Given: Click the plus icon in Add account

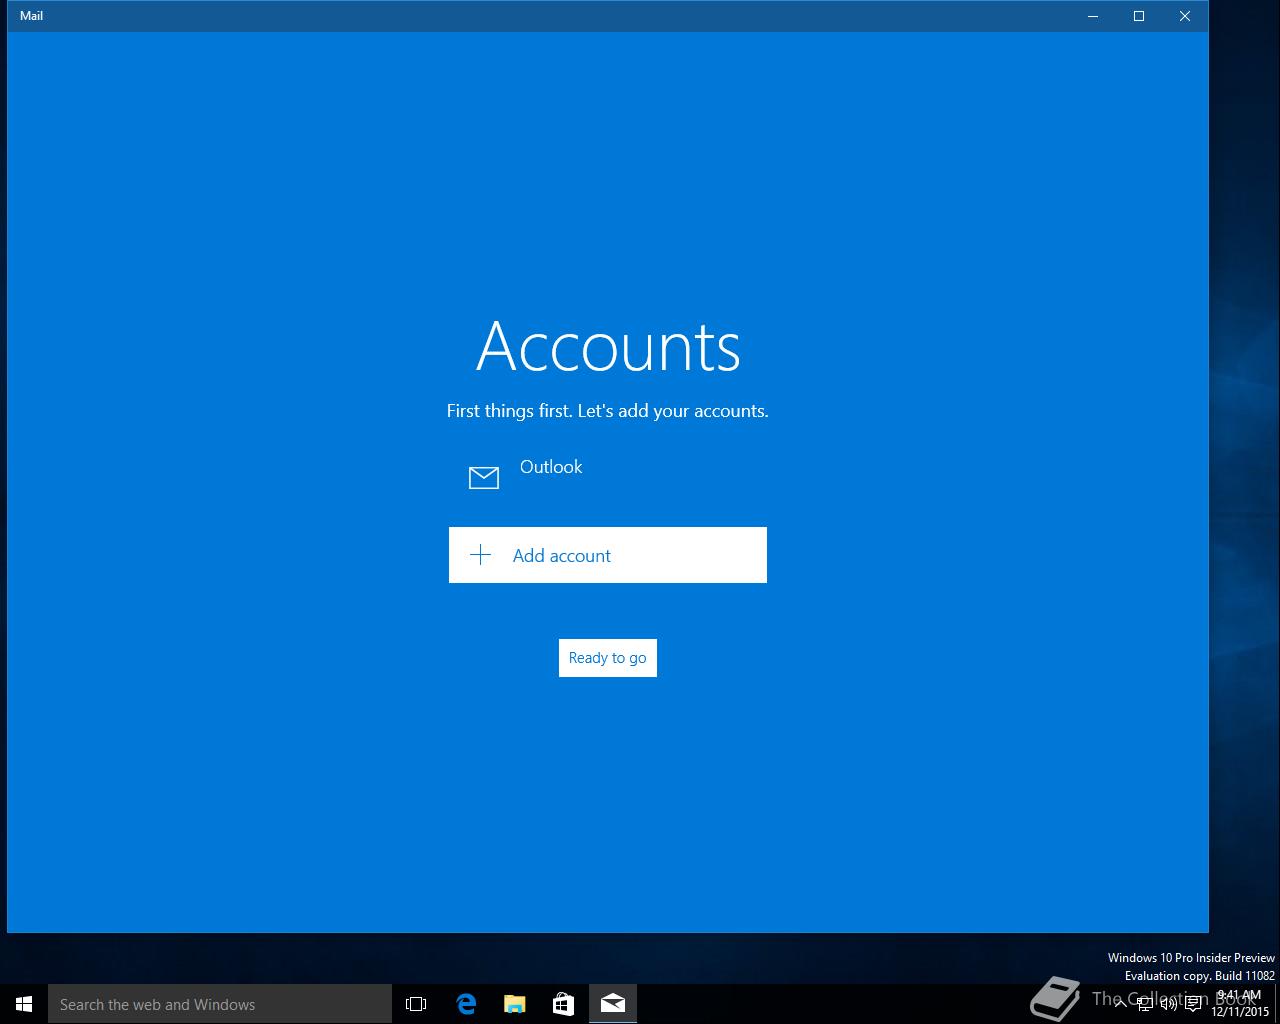Looking at the screenshot, I should (481, 555).
